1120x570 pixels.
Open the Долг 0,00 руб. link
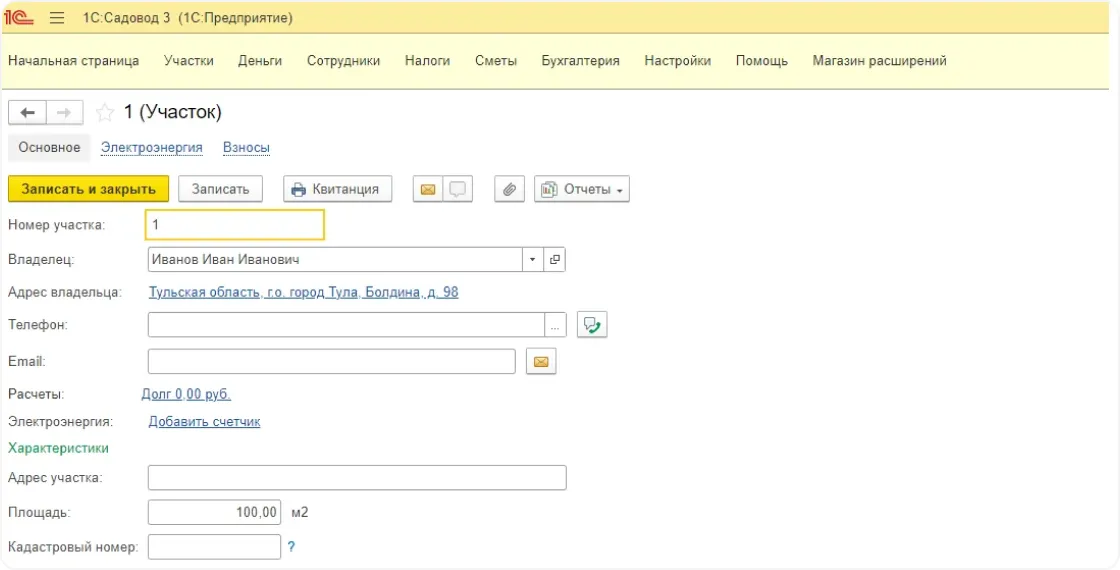pos(186,394)
